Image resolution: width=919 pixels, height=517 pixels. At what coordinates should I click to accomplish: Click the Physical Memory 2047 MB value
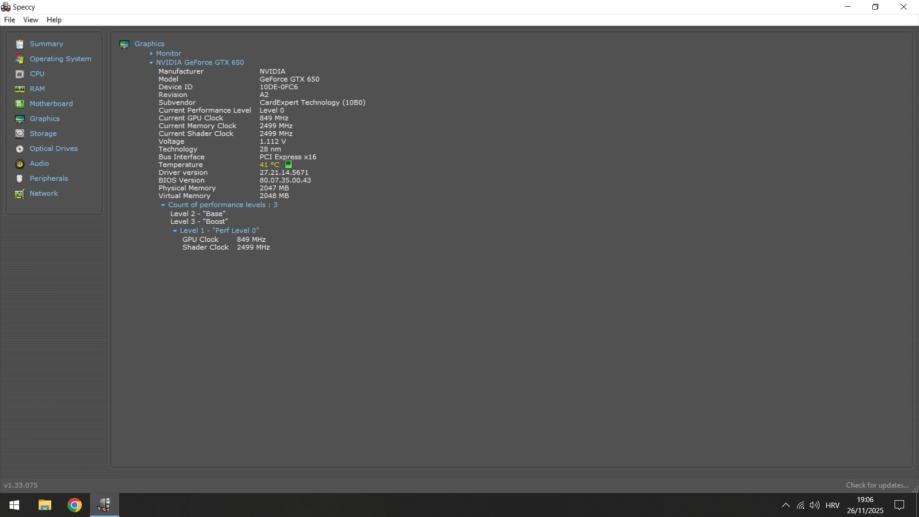pos(274,188)
